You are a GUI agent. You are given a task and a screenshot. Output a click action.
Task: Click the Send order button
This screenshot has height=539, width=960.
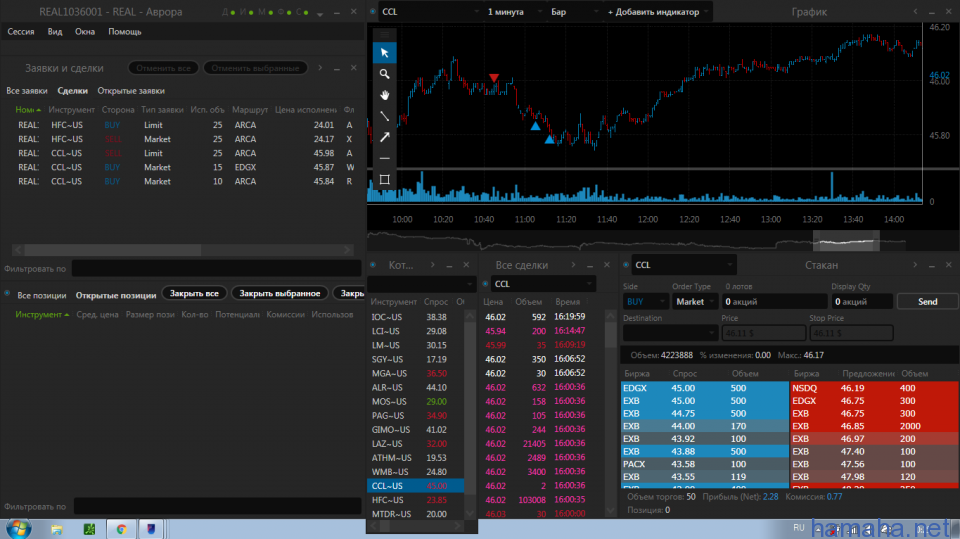(927, 301)
